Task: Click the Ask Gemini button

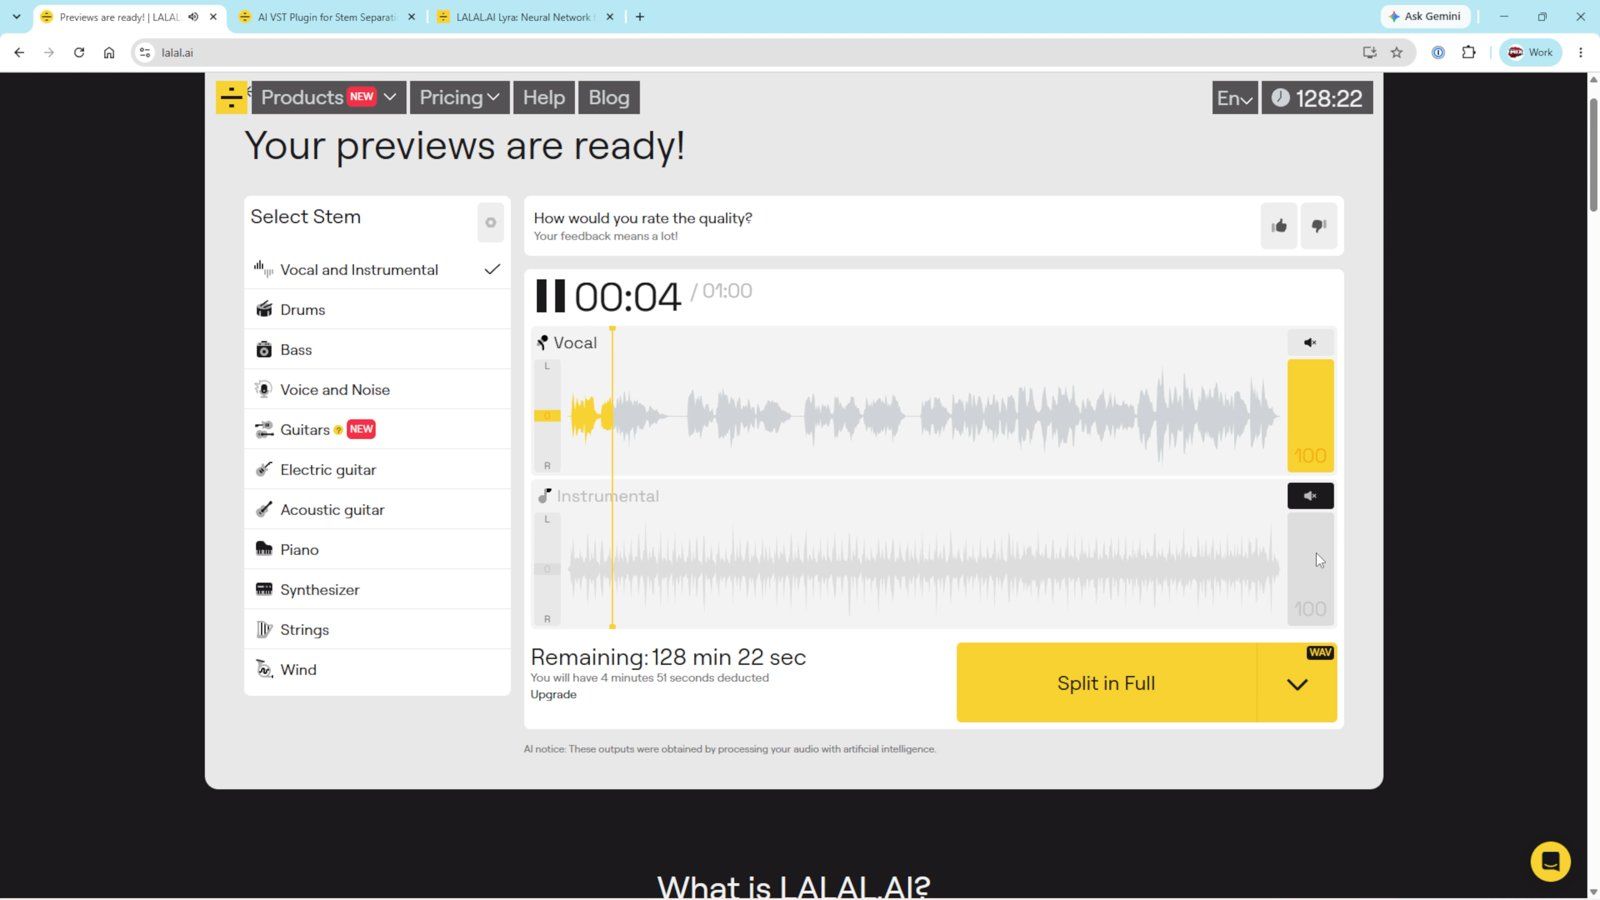Action: [x=1425, y=16]
